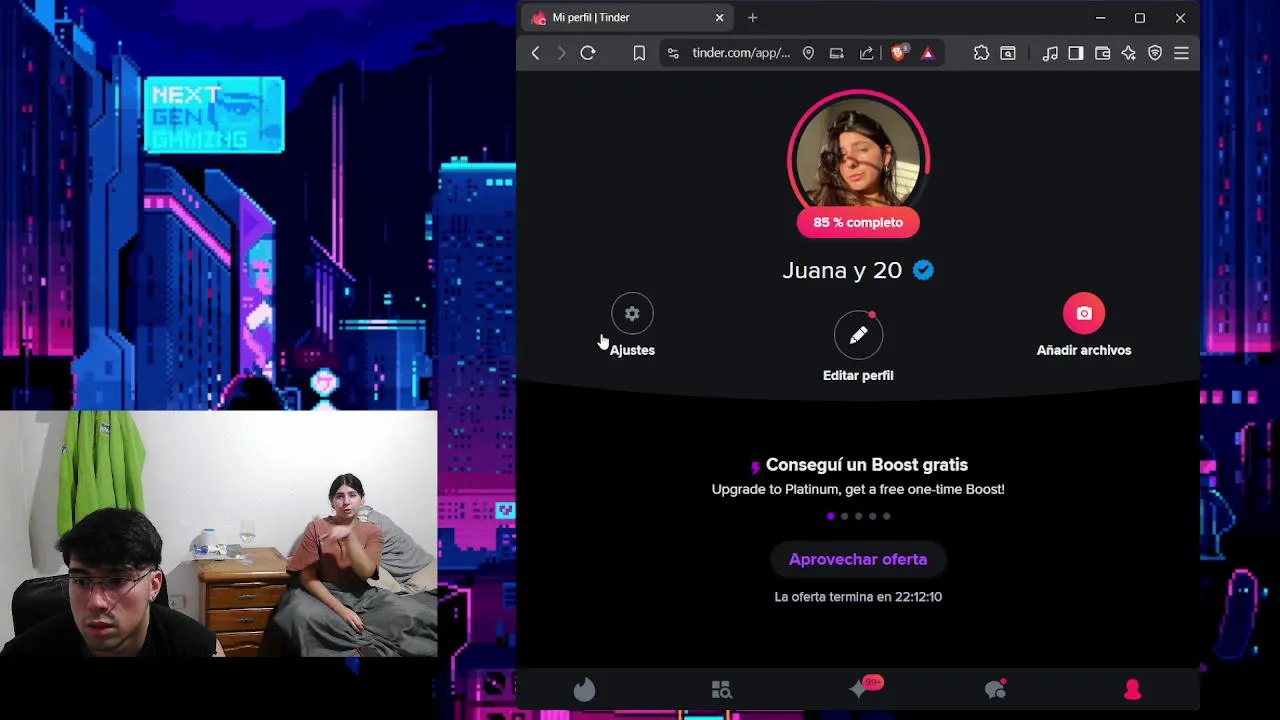Maximize the browser window

pos(1139,18)
